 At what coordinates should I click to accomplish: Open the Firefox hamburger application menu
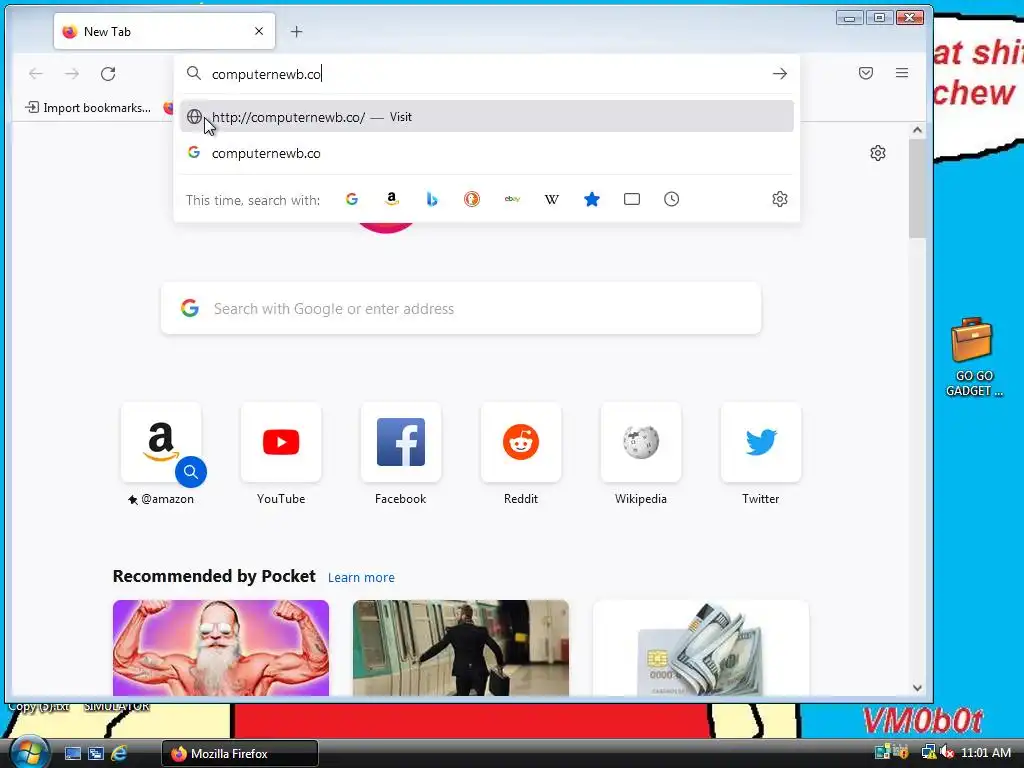902,73
